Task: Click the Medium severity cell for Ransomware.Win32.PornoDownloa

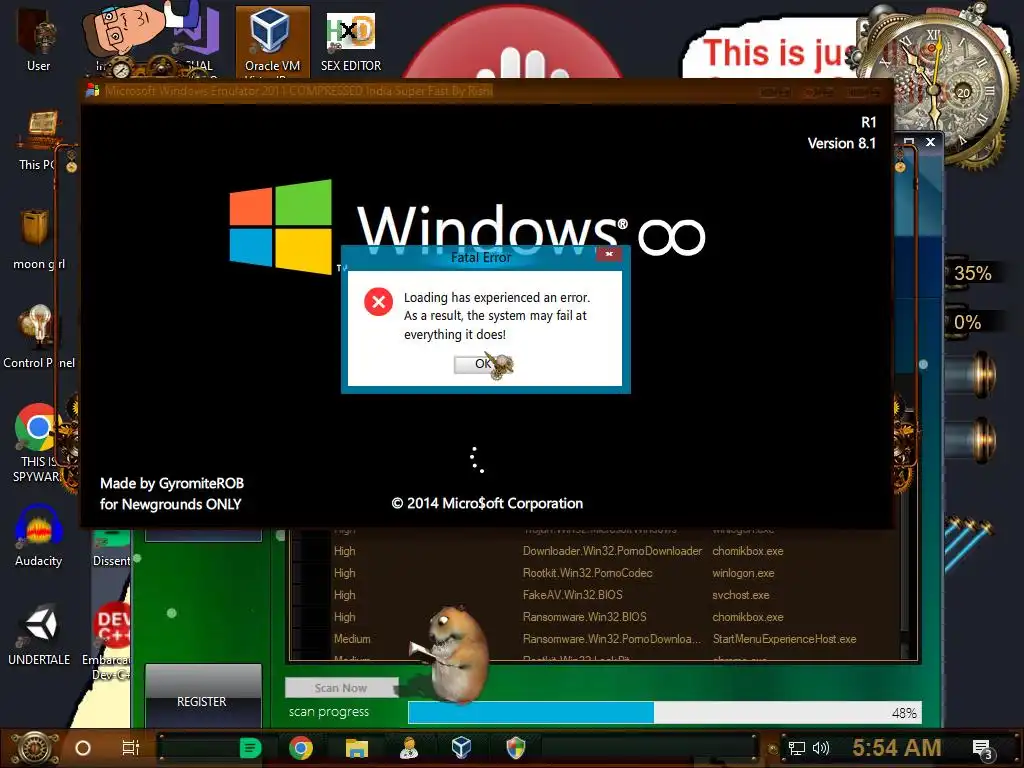Action: pos(352,639)
